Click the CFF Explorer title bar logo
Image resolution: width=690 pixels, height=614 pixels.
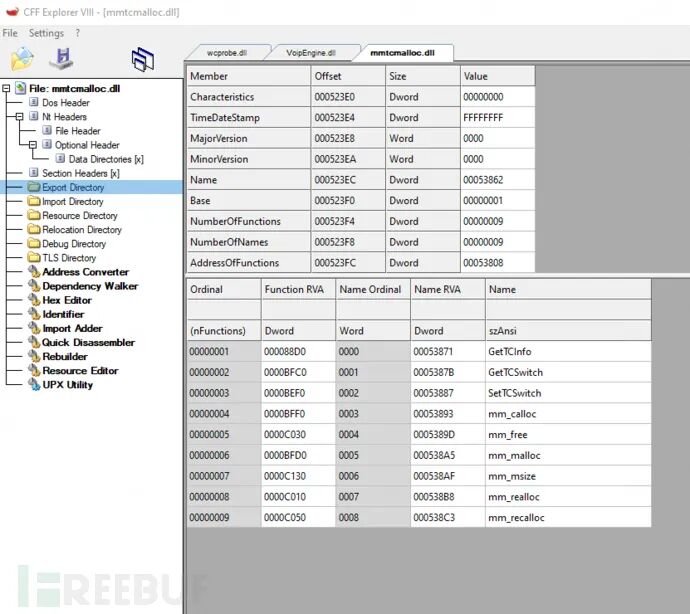[12, 11]
